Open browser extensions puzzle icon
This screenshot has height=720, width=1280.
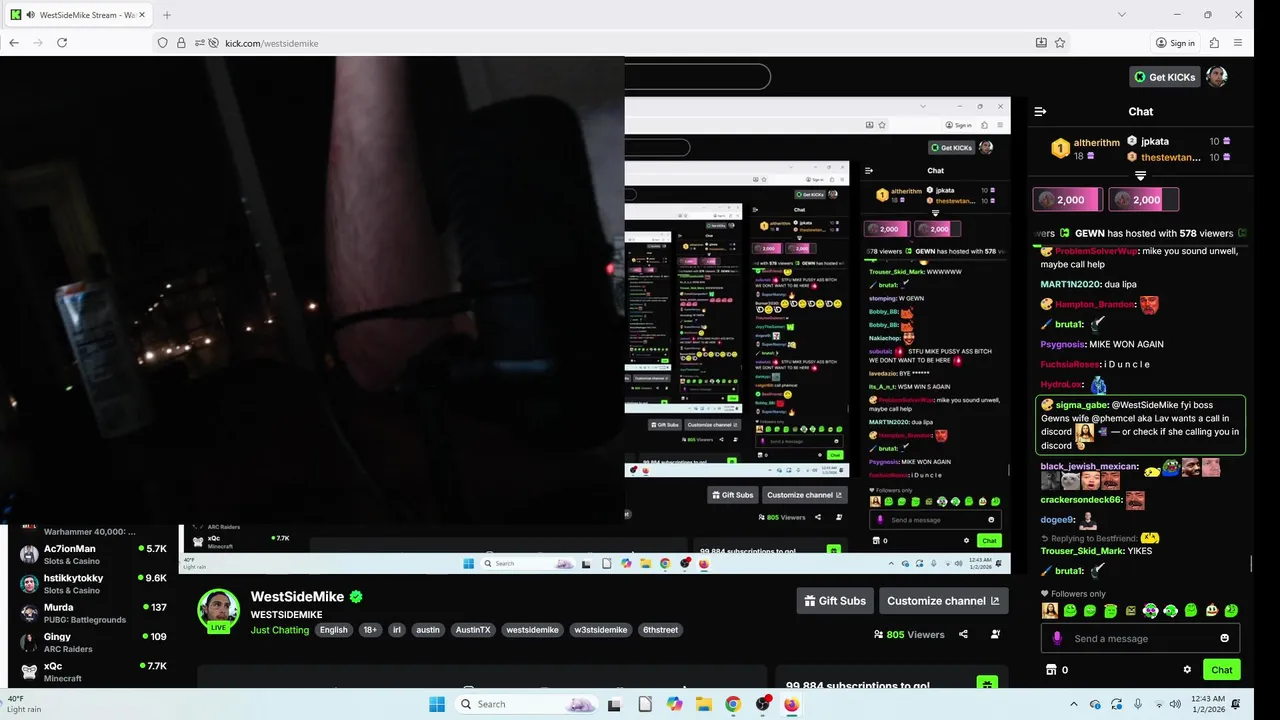(1214, 43)
